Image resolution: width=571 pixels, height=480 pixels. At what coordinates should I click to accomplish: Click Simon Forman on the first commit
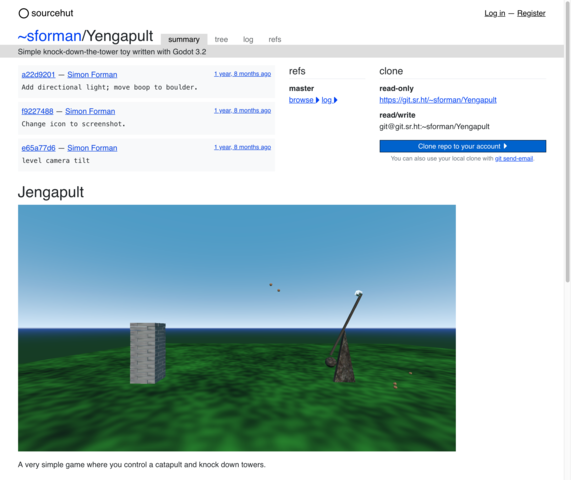point(92,75)
